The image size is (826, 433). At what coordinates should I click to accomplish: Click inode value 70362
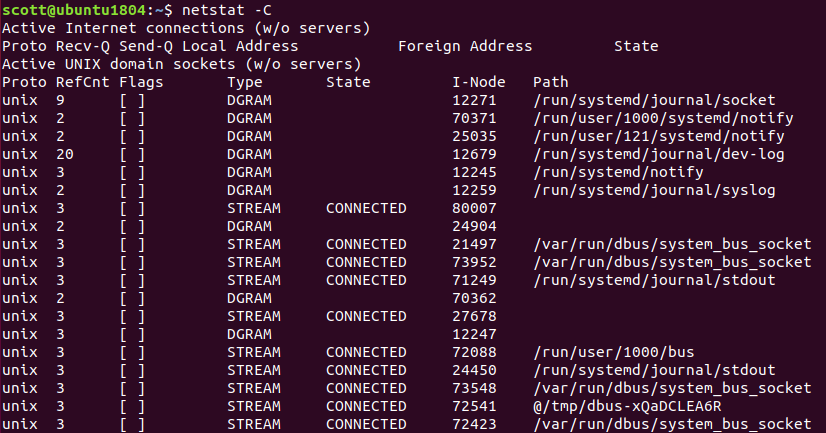[x=474, y=298]
